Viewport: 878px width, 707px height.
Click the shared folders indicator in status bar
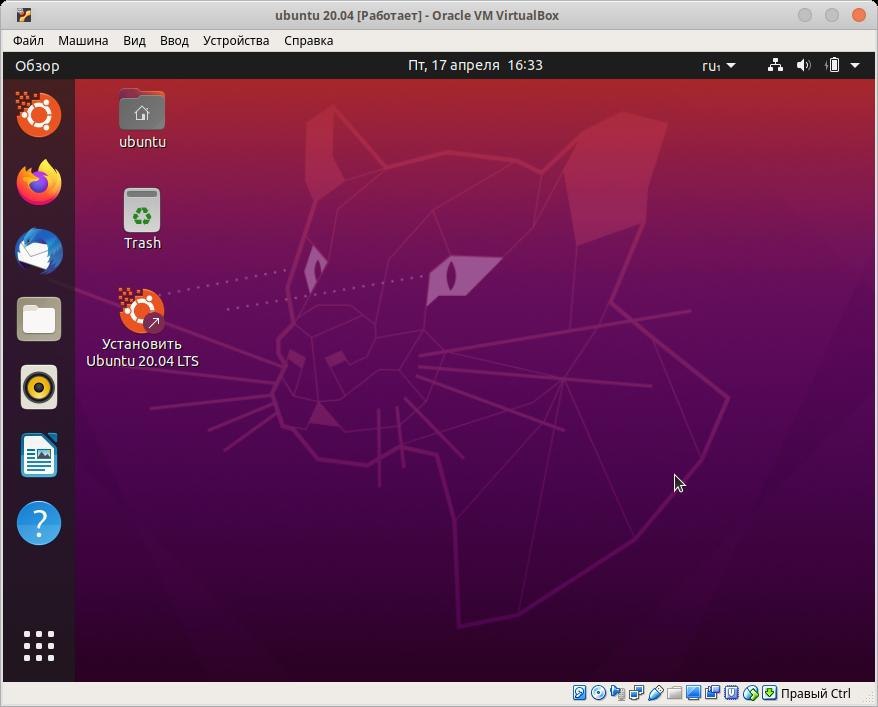coord(675,693)
